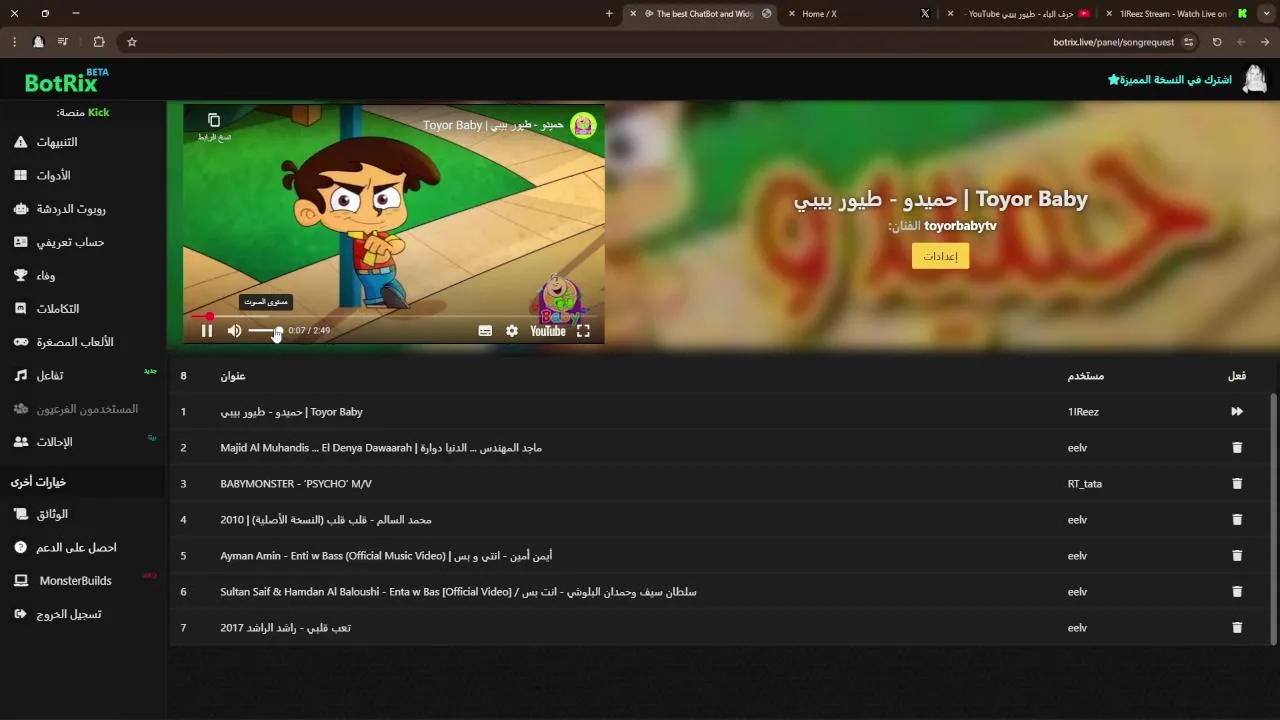Delete محمد السالم قلب قلب song request

coord(1237,520)
